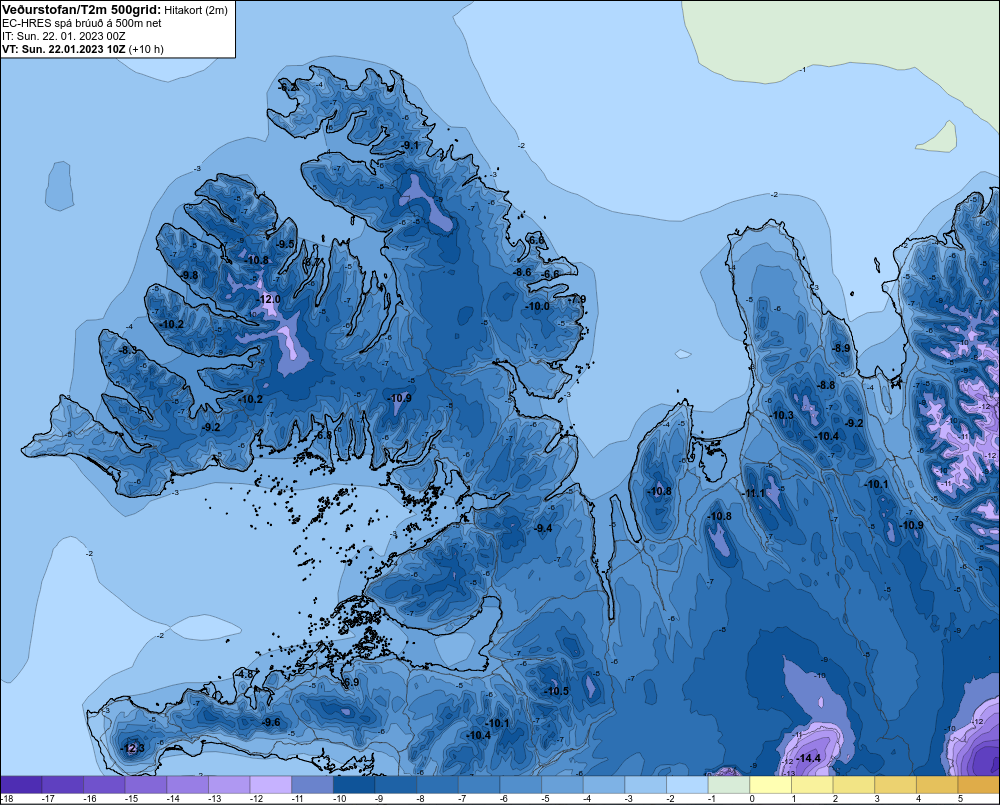Pick the legend swatch between -12 and -11
The height and width of the screenshot is (805, 1000).
pos(270,785)
